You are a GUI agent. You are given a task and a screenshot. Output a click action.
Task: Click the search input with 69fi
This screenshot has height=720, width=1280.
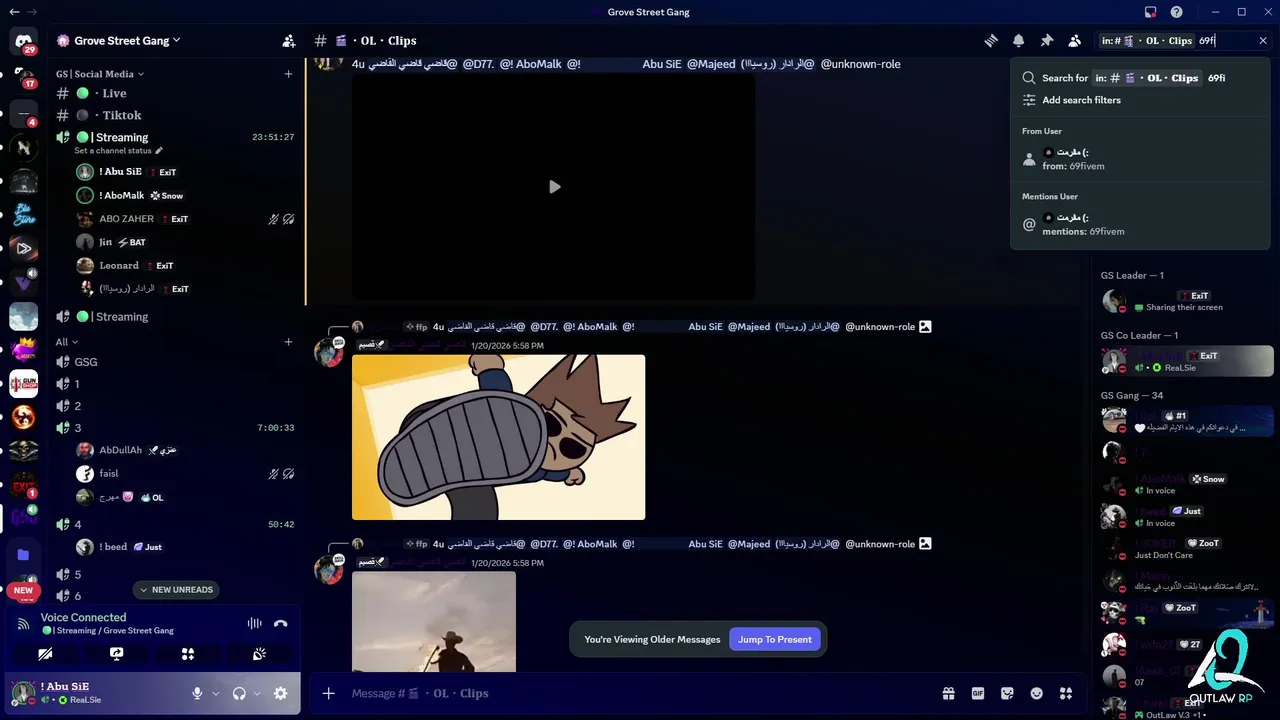(x=1185, y=41)
